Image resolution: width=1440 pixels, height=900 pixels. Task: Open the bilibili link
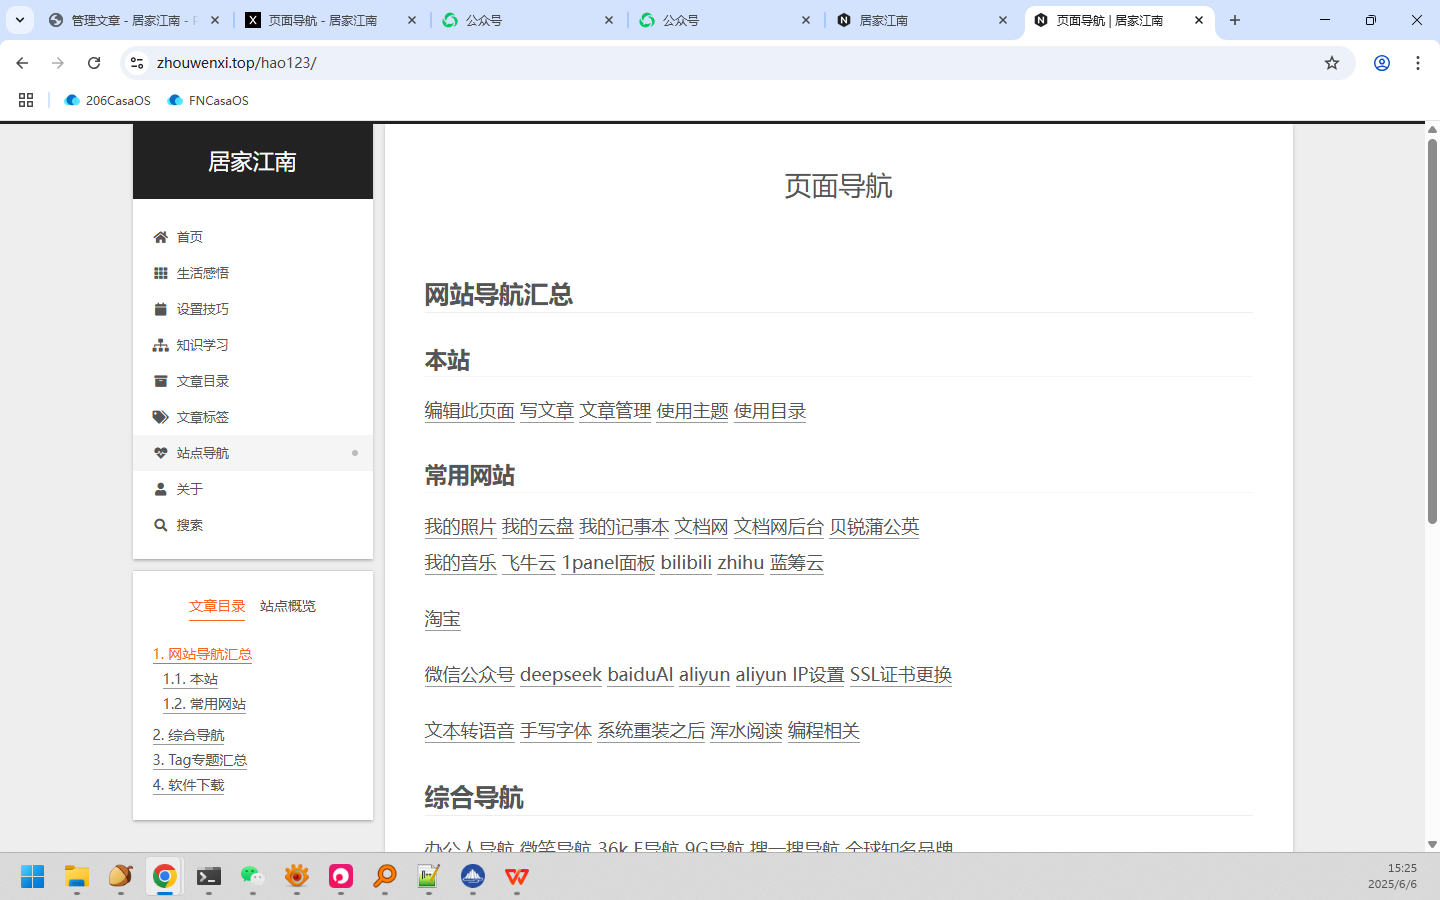(x=686, y=563)
